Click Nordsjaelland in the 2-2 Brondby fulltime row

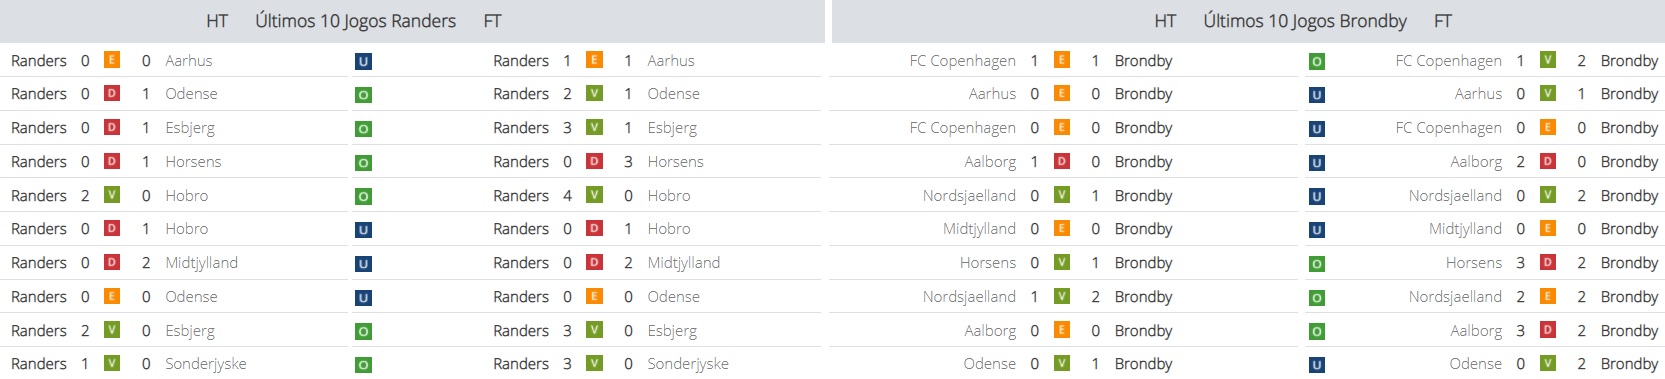tap(1455, 297)
